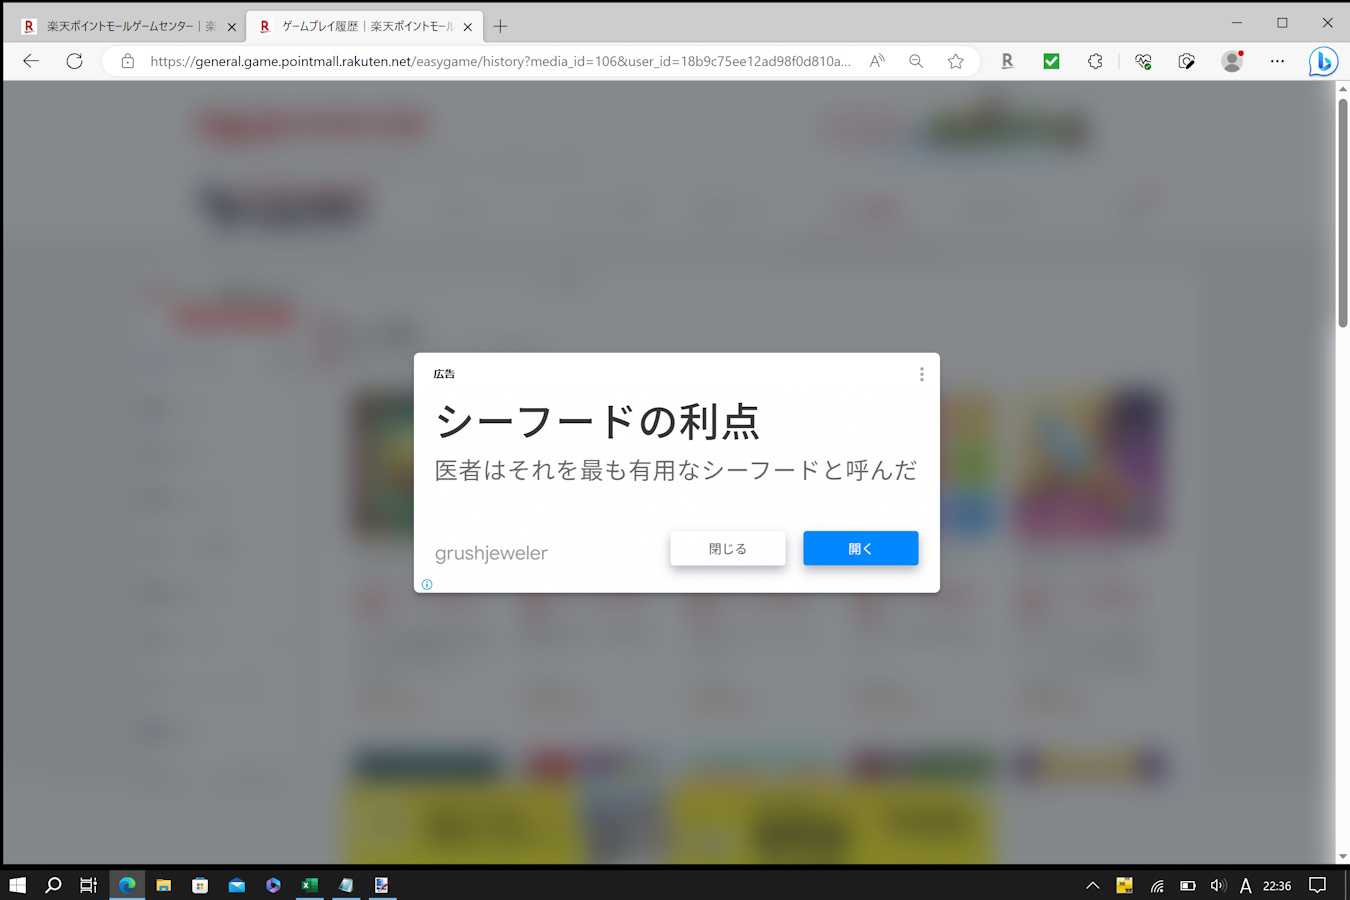Image resolution: width=1350 pixels, height=900 pixels.
Task: Open Task View on the taskbar
Action: (x=89, y=885)
